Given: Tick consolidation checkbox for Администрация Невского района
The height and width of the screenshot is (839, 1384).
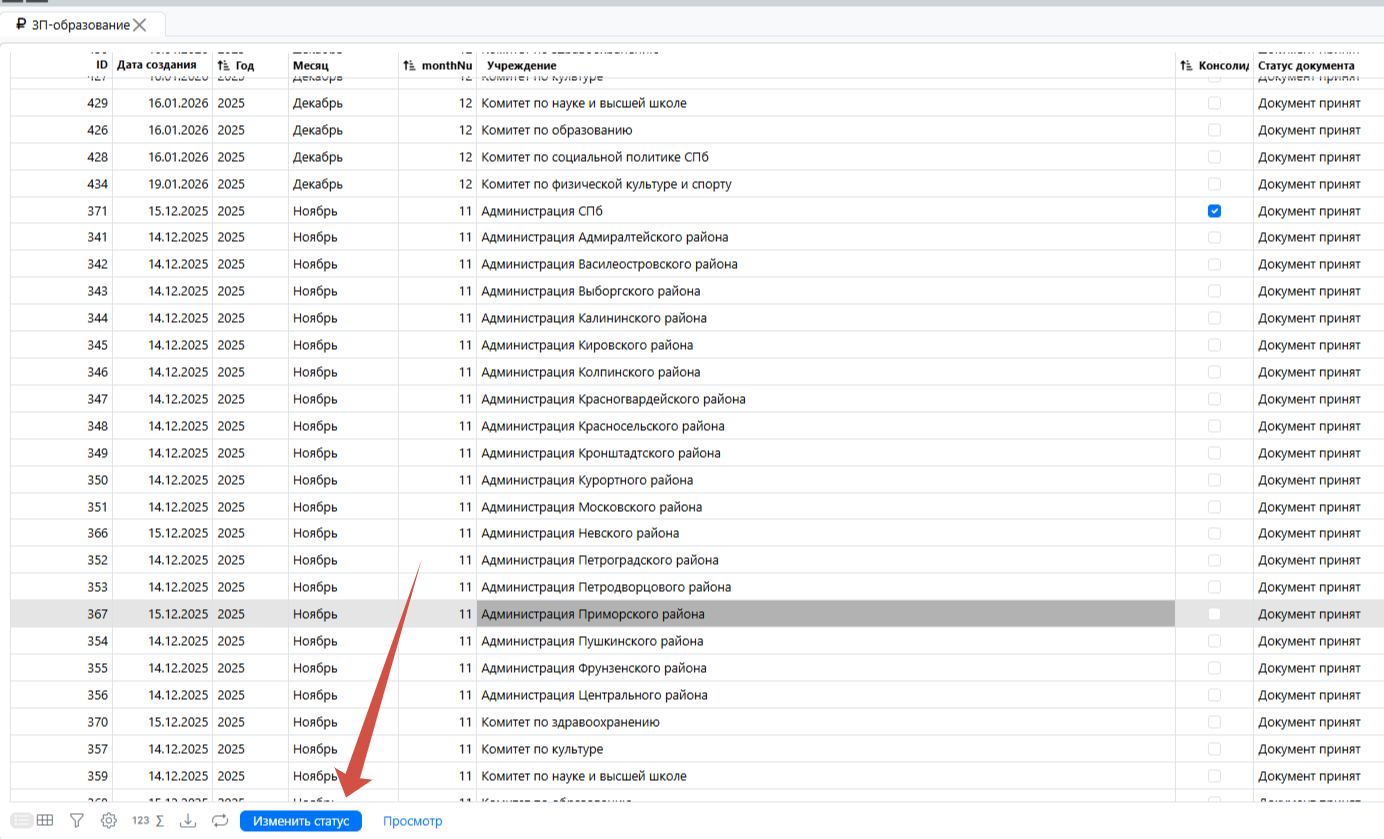Looking at the screenshot, I should (1214, 533).
